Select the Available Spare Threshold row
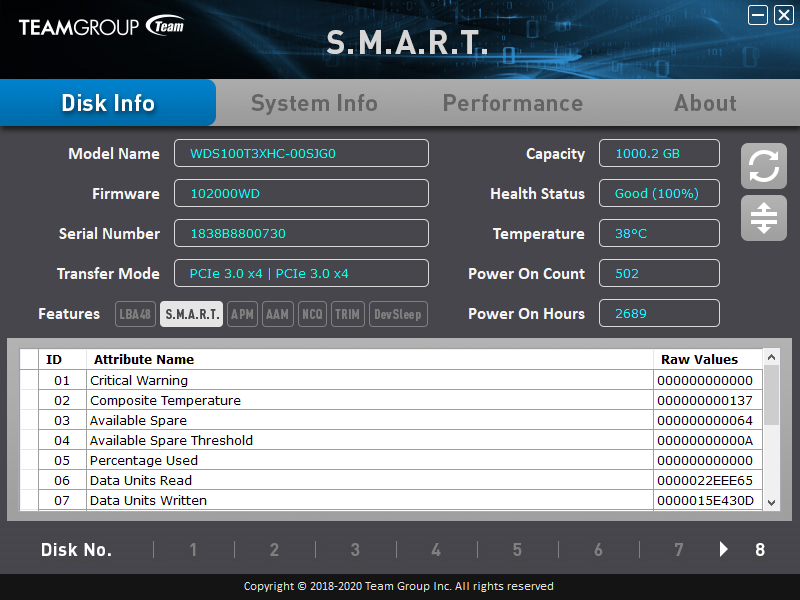Image resolution: width=800 pixels, height=600 pixels. point(391,440)
